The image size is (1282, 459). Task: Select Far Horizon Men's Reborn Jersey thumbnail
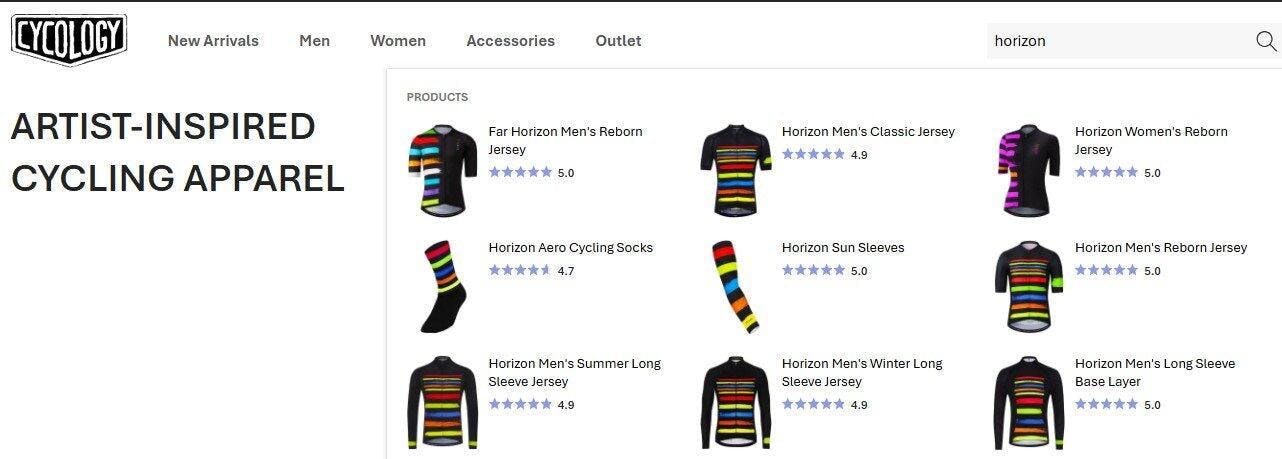pyautogui.click(x=443, y=170)
